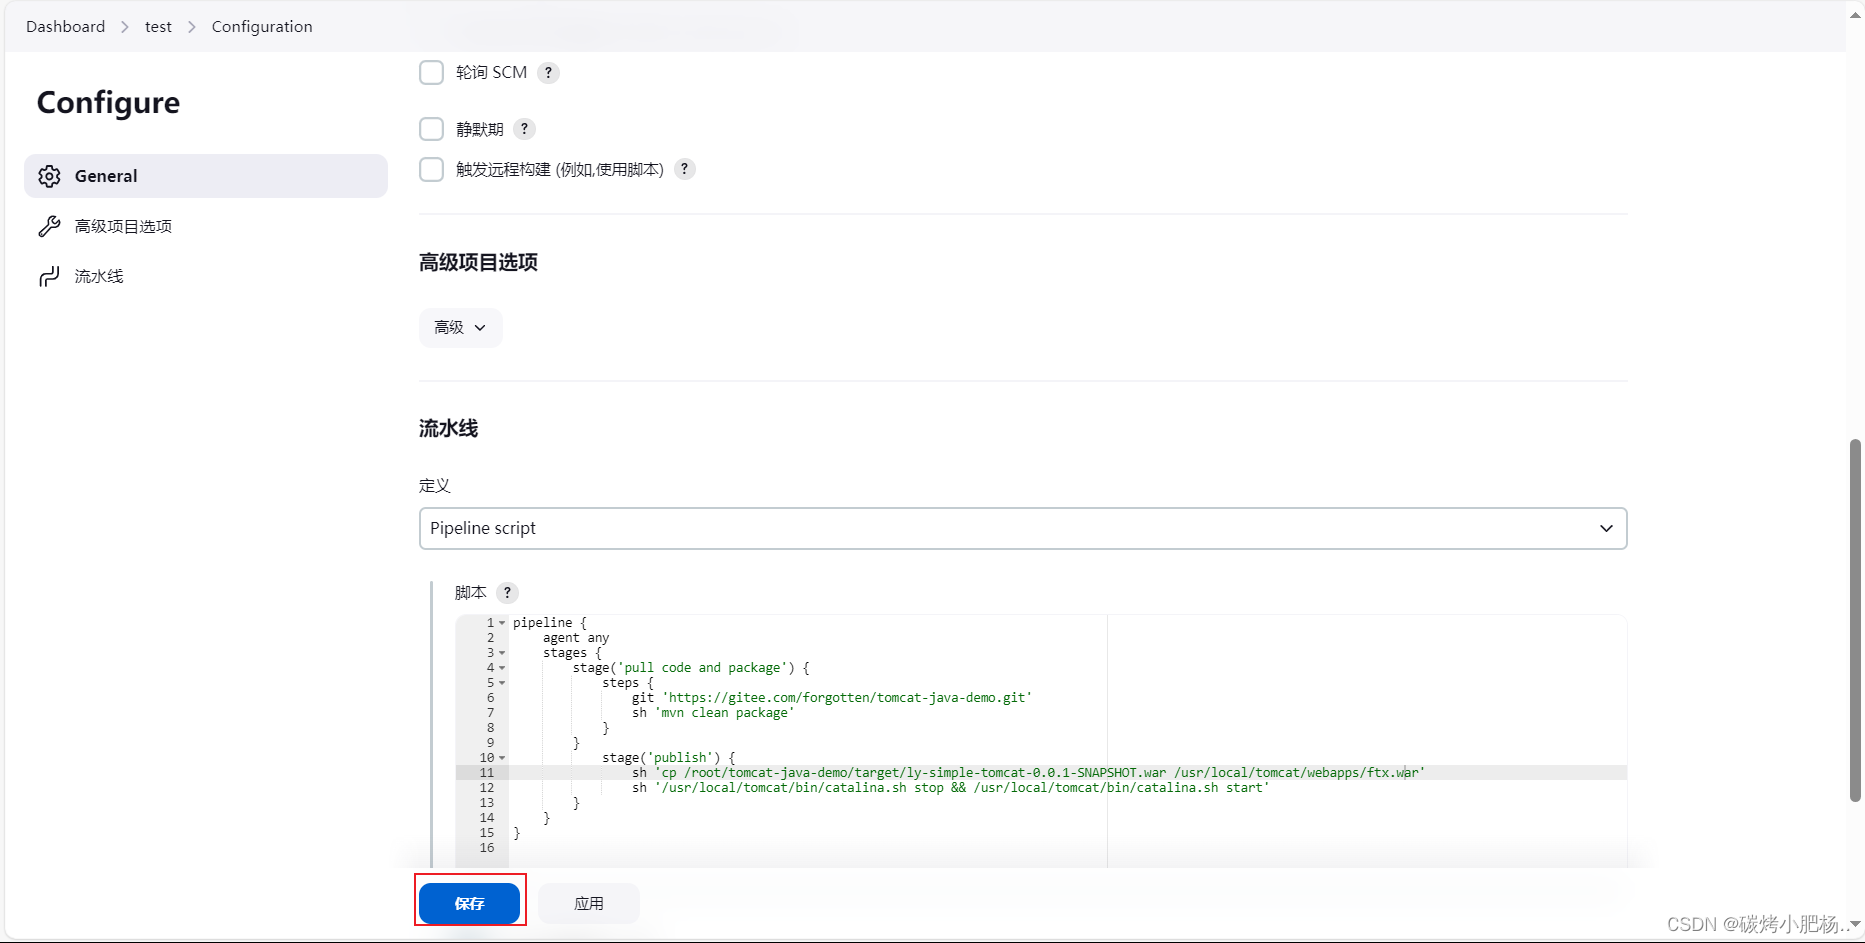The image size is (1865, 943).
Task: Click line number 16 in editor gutter
Action: (x=487, y=848)
